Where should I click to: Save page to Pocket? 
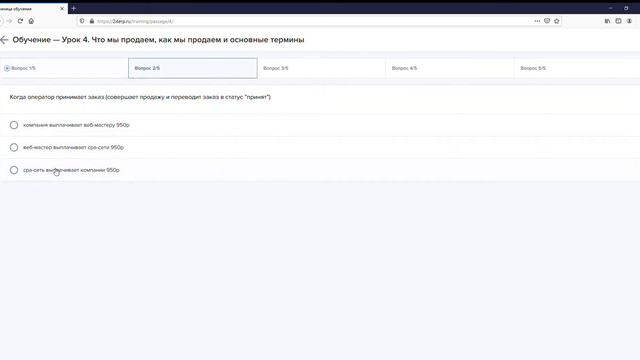[x=547, y=21]
